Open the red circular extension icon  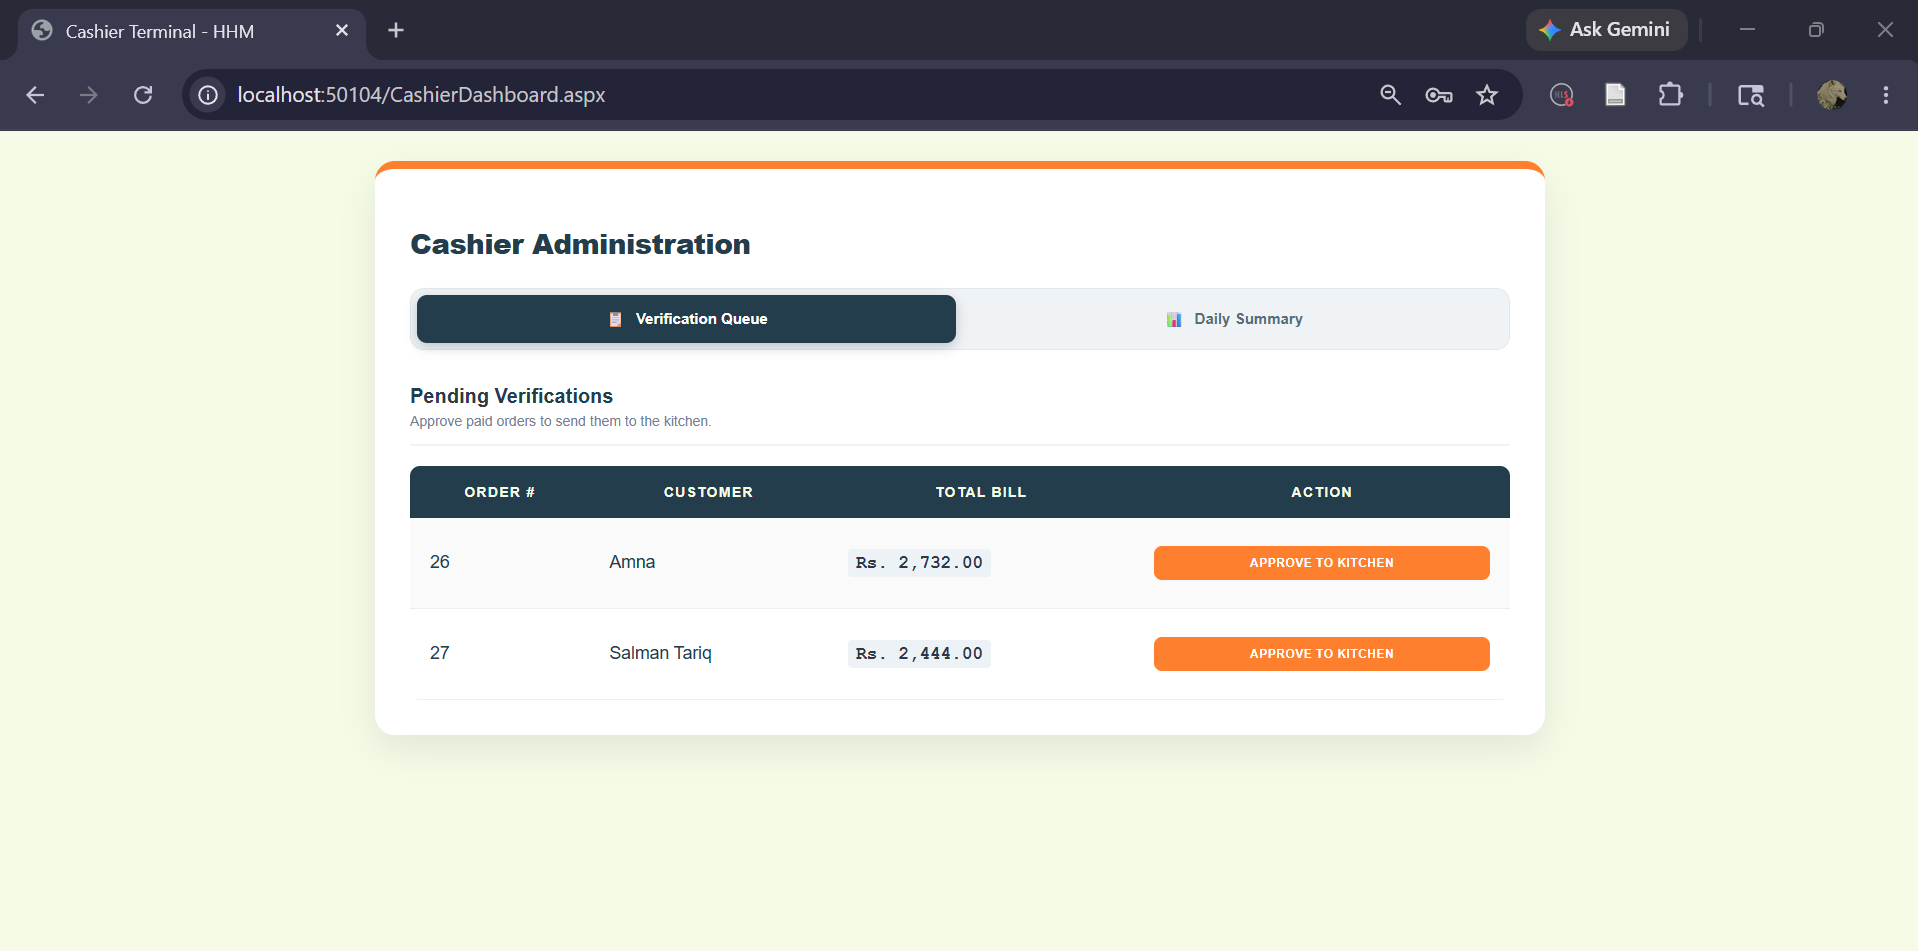click(x=1561, y=95)
